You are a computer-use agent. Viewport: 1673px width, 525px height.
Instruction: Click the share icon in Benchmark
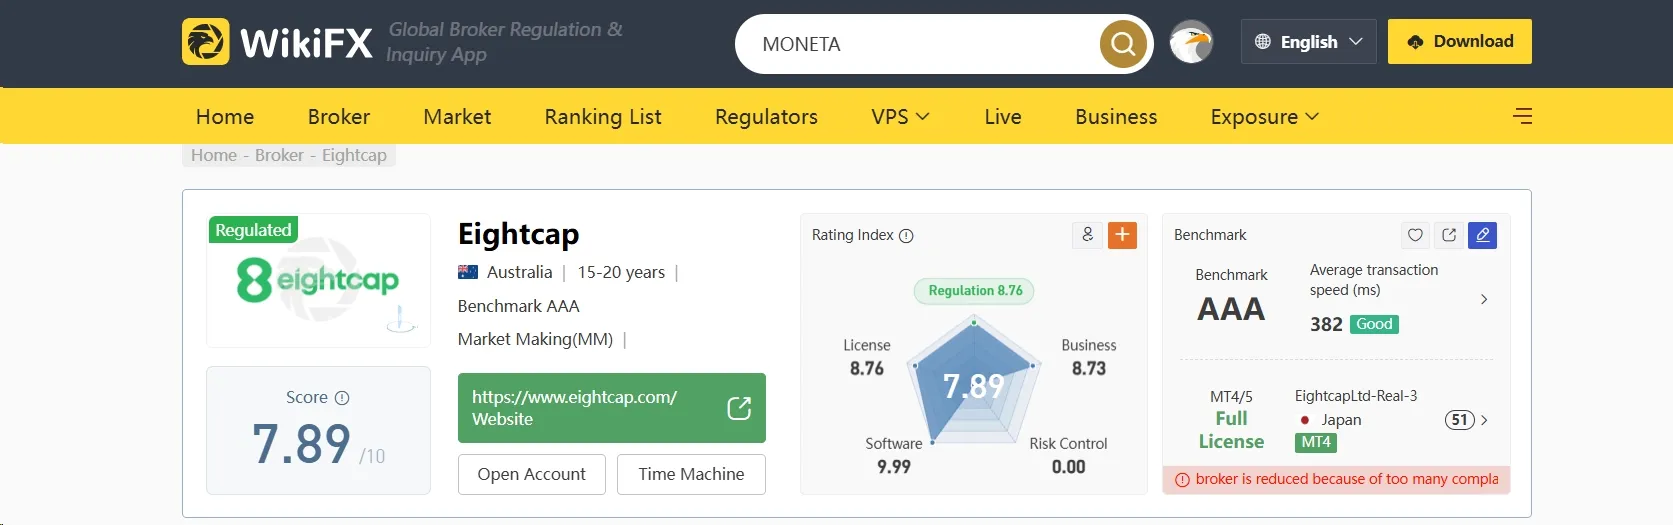click(1449, 235)
